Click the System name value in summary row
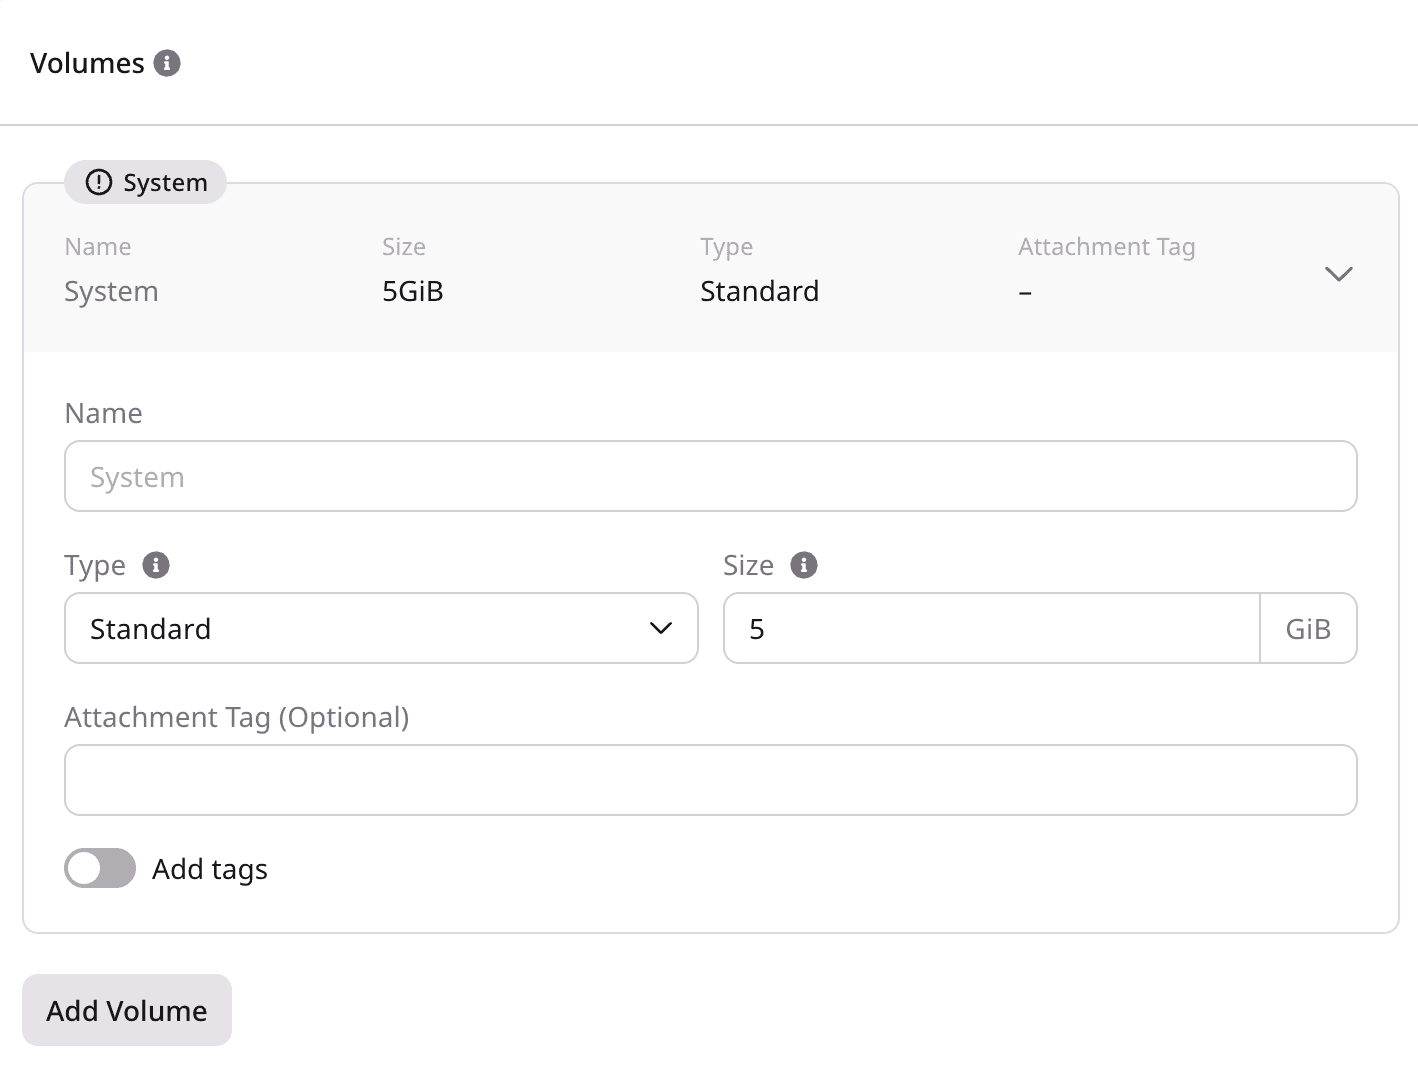Image resolution: width=1418 pixels, height=1074 pixels. click(111, 291)
